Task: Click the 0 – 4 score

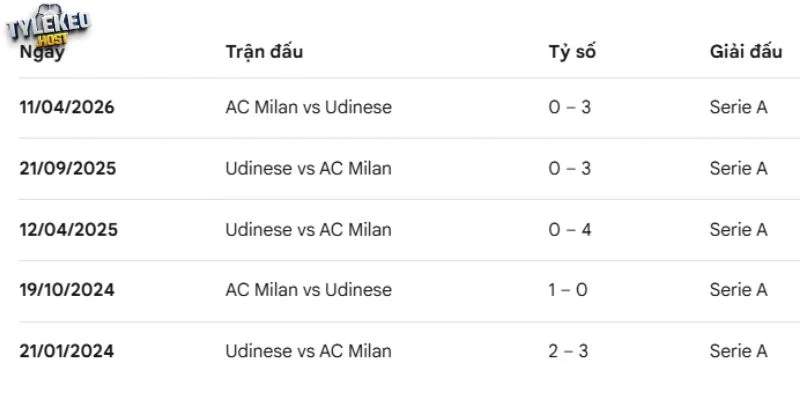Action: pos(569,230)
